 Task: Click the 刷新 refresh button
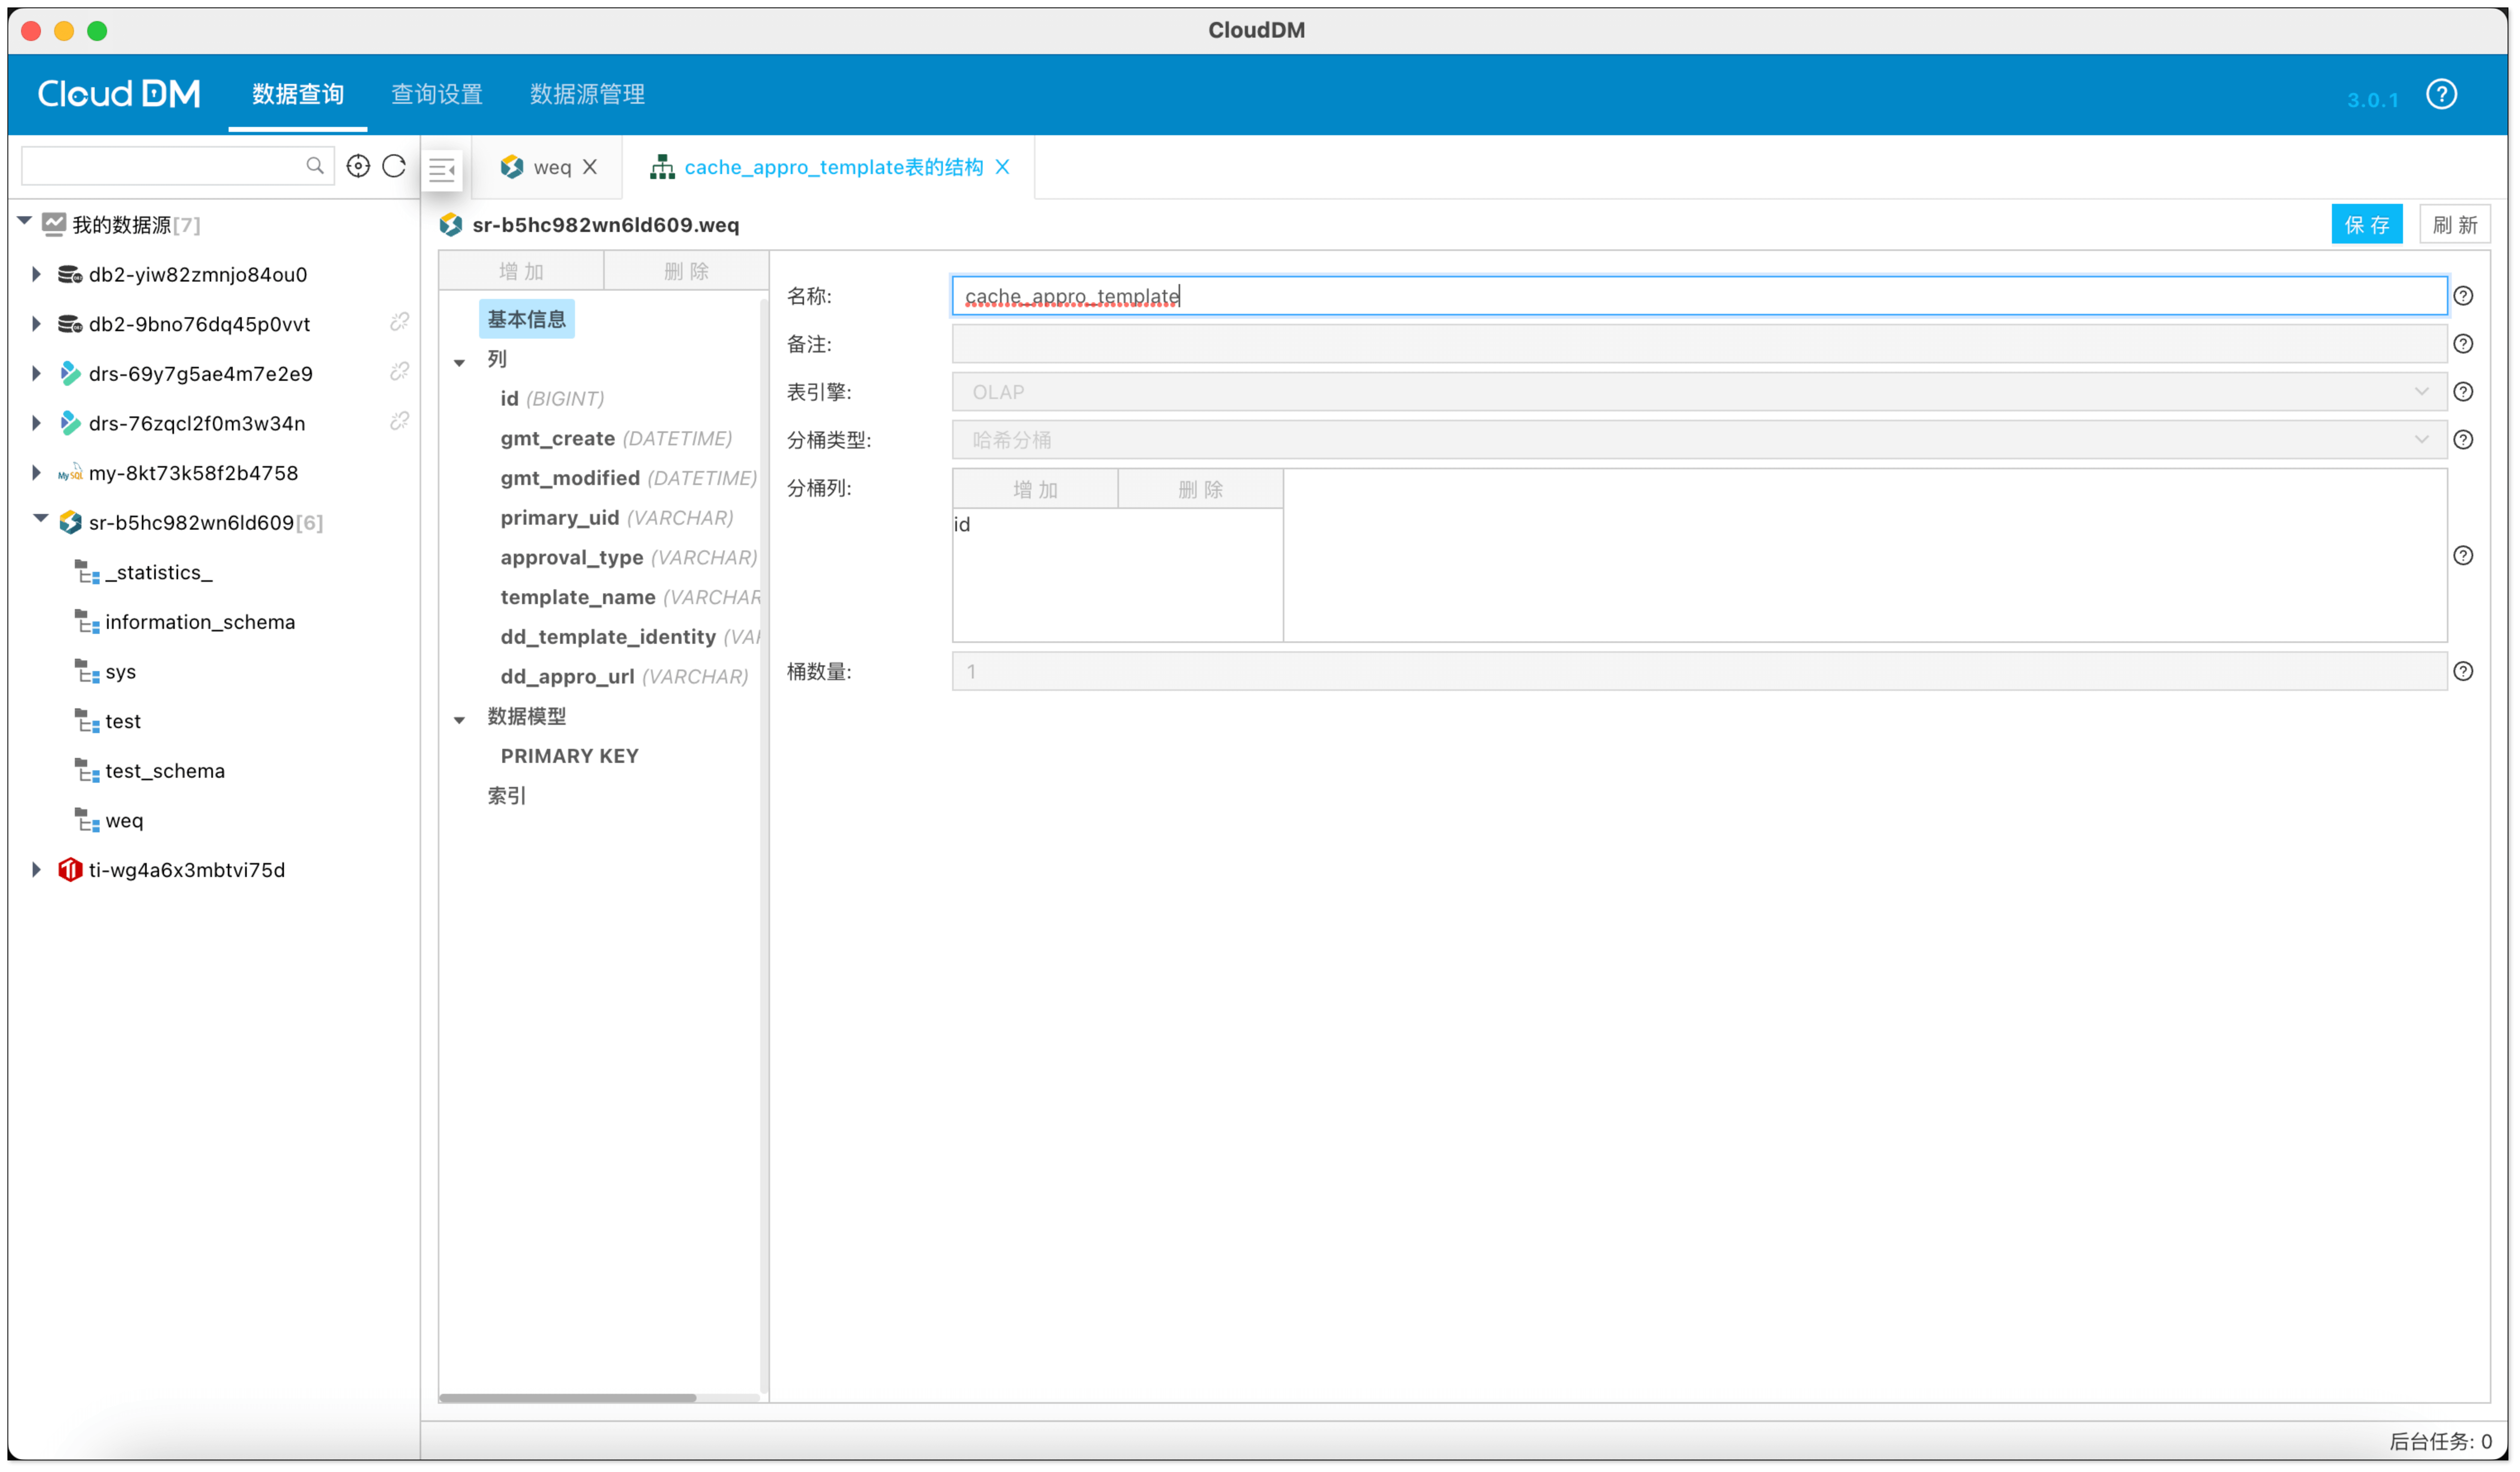pos(2455,225)
